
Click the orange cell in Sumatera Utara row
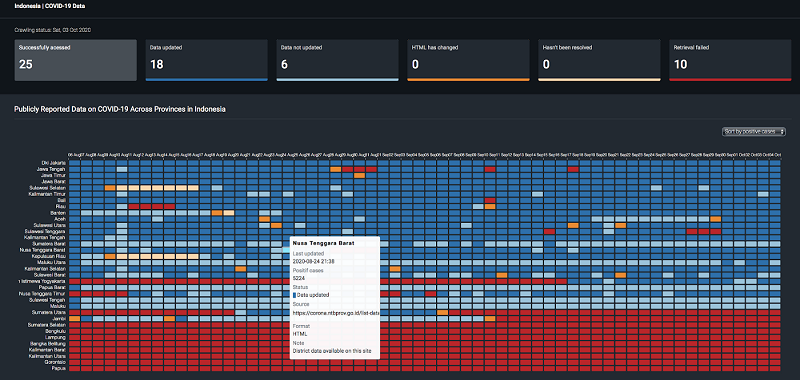(x=442, y=312)
